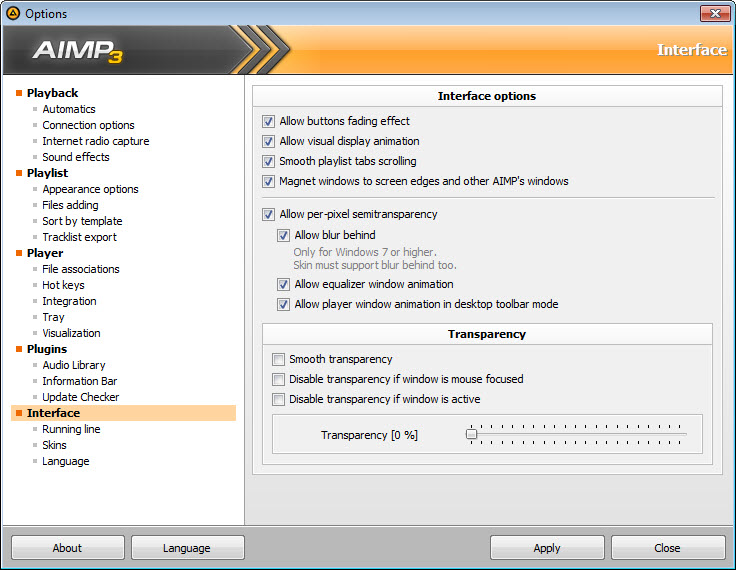Screen dimensions: 736x570
Task: Apply the interface settings
Action: tap(547, 547)
